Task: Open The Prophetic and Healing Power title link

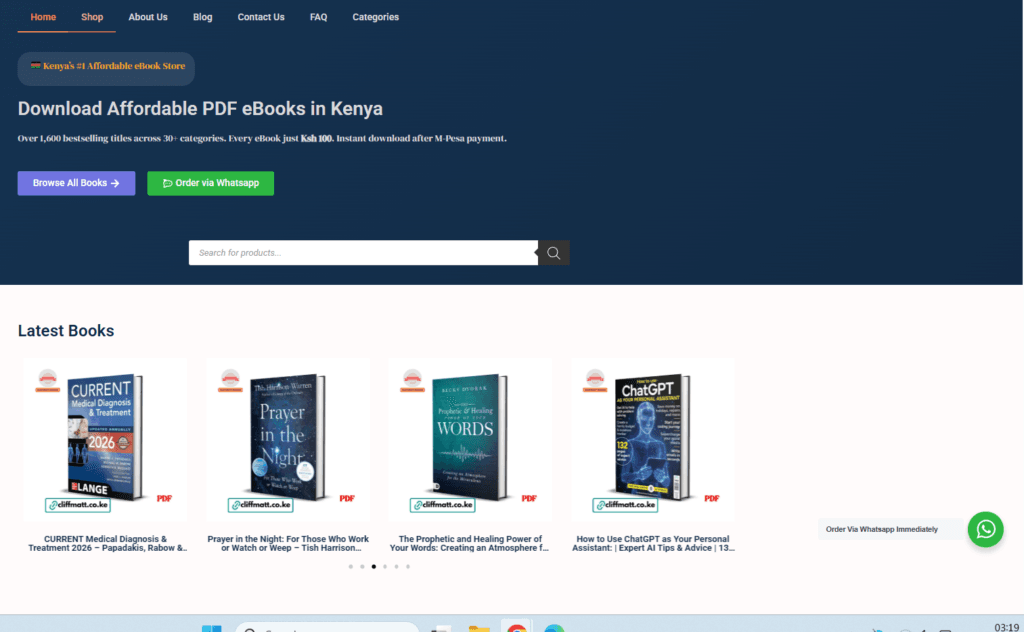Action: pyautogui.click(x=470, y=543)
